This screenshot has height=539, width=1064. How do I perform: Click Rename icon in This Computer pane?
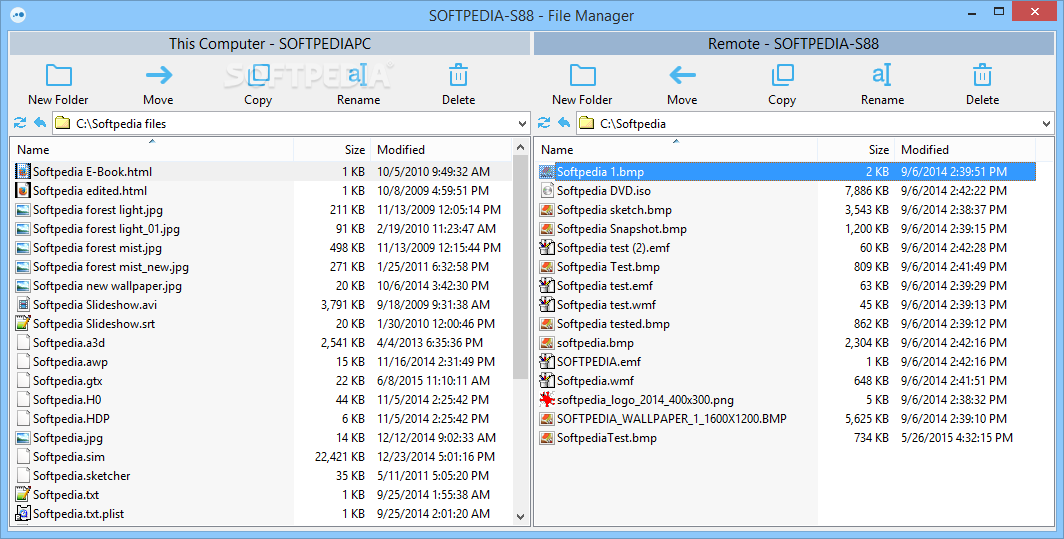(x=358, y=75)
